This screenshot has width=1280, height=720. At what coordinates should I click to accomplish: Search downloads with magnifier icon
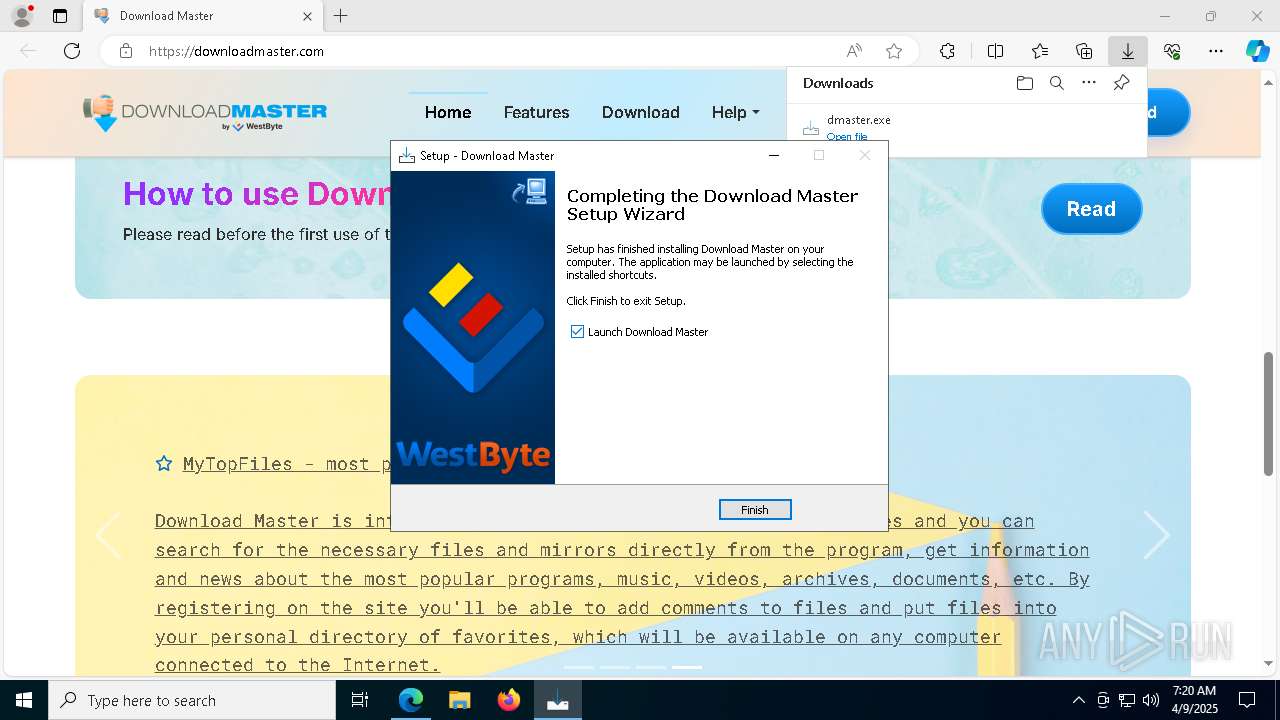coord(1057,83)
